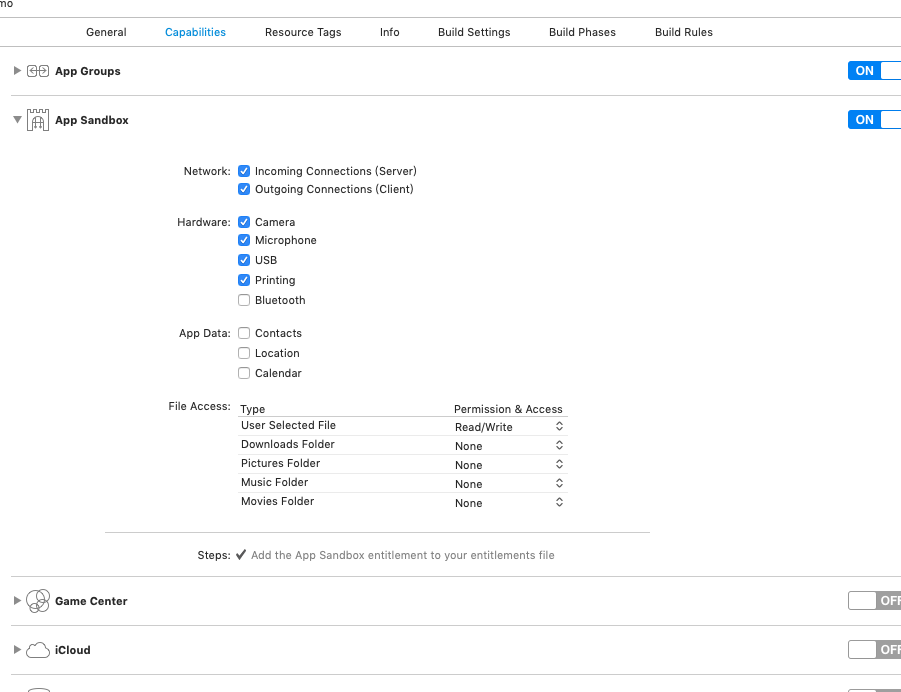Click the Game Center capability icon
901x692 pixels.
click(38, 601)
